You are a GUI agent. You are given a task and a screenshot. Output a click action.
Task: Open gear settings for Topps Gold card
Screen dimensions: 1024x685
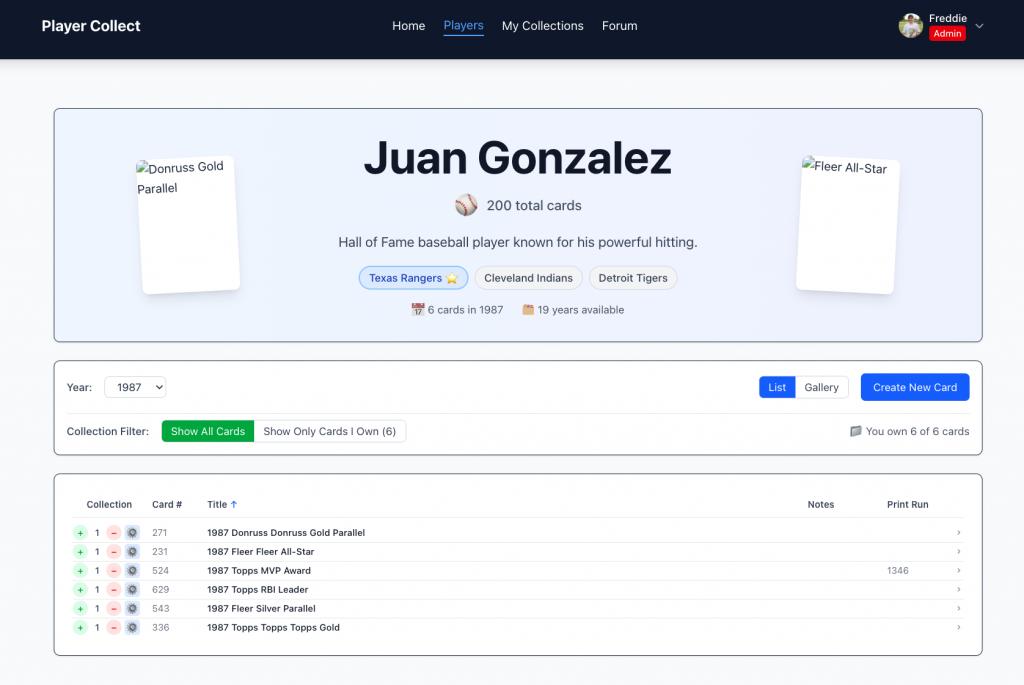[132, 628]
